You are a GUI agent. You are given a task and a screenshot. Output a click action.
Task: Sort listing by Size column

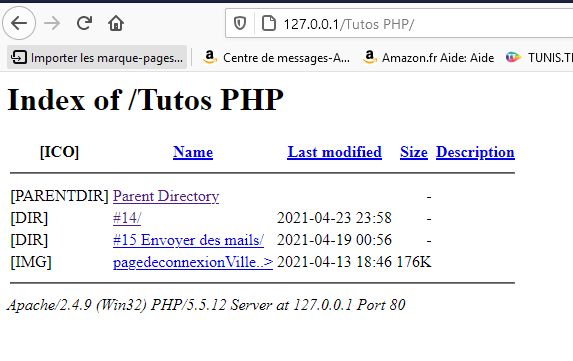pos(414,152)
